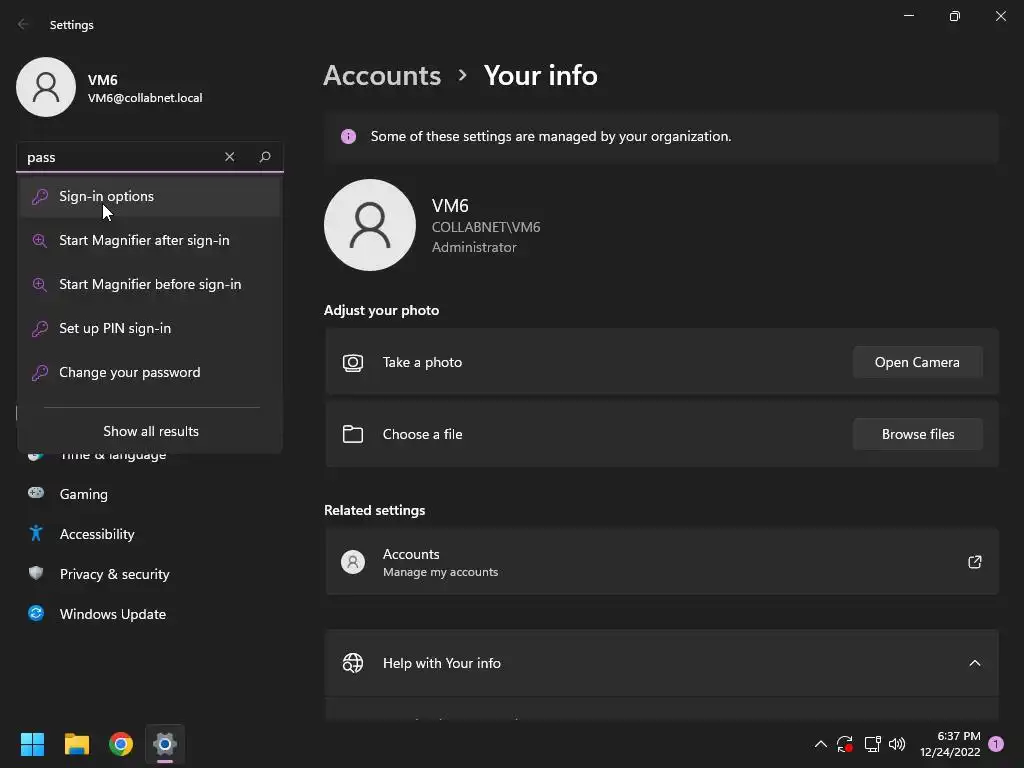Select Sign-in options search result
This screenshot has height=768, width=1024.
point(106,196)
